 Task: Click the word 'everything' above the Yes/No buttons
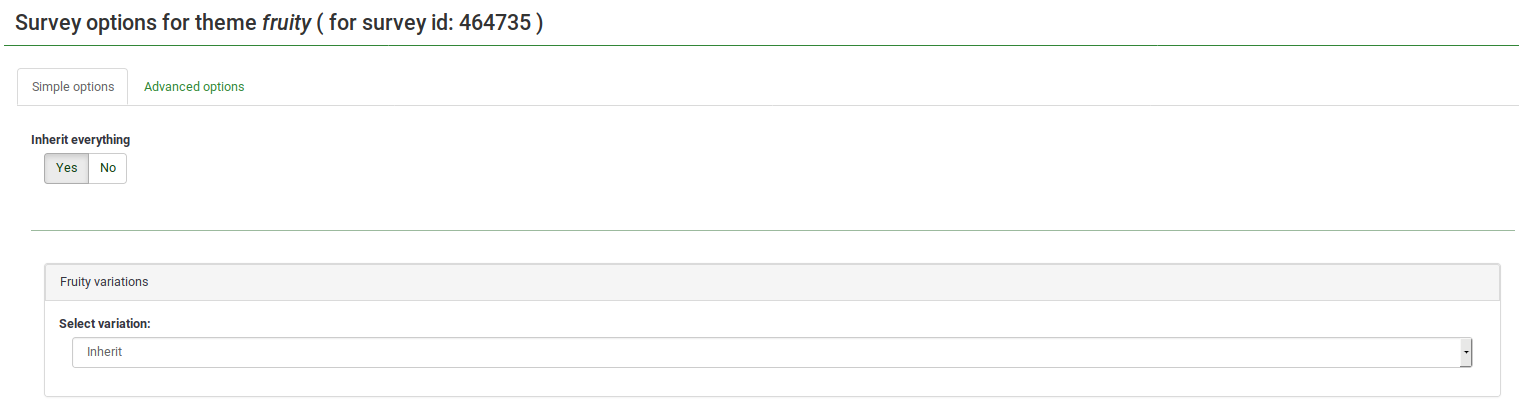(98, 140)
